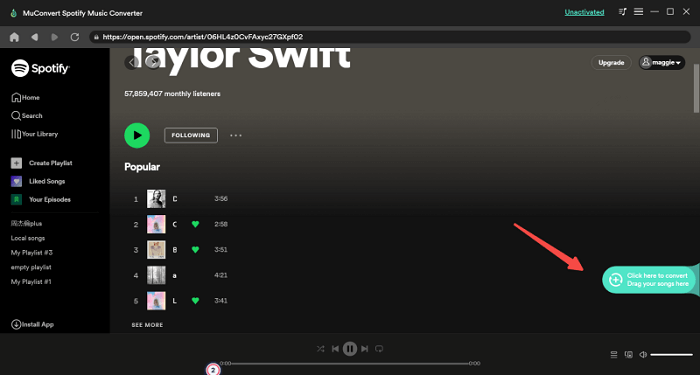Click the address bar URL field
Image resolution: width=700 pixels, height=375 pixels.
[x=390, y=37]
